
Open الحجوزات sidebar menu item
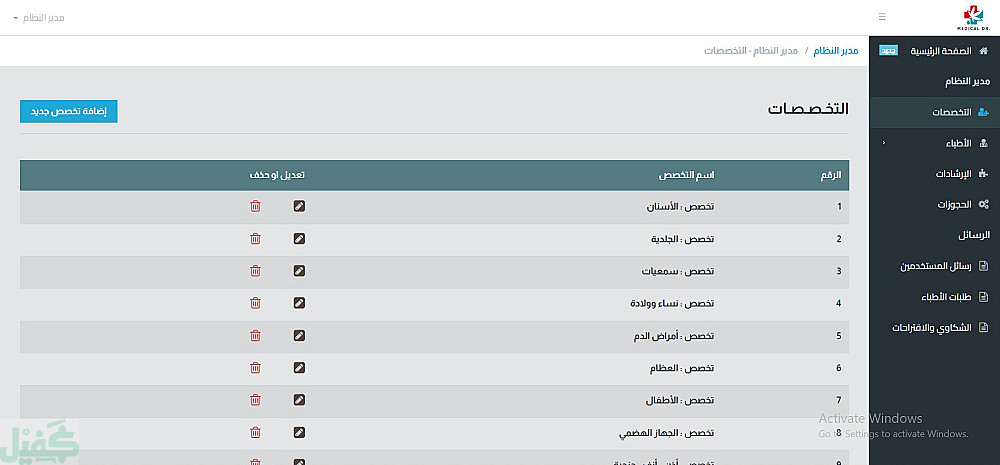coord(934,205)
